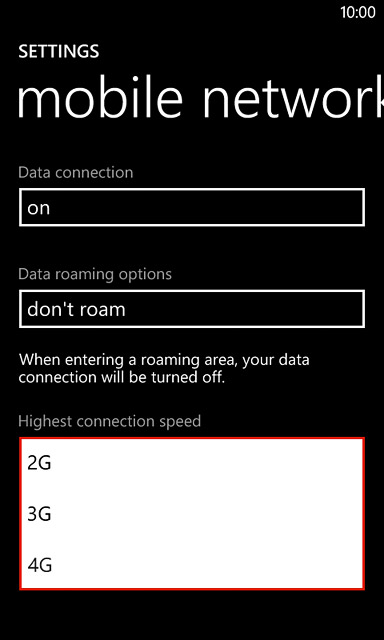Tap the line 'connection will be turned off'

(x=122, y=378)
